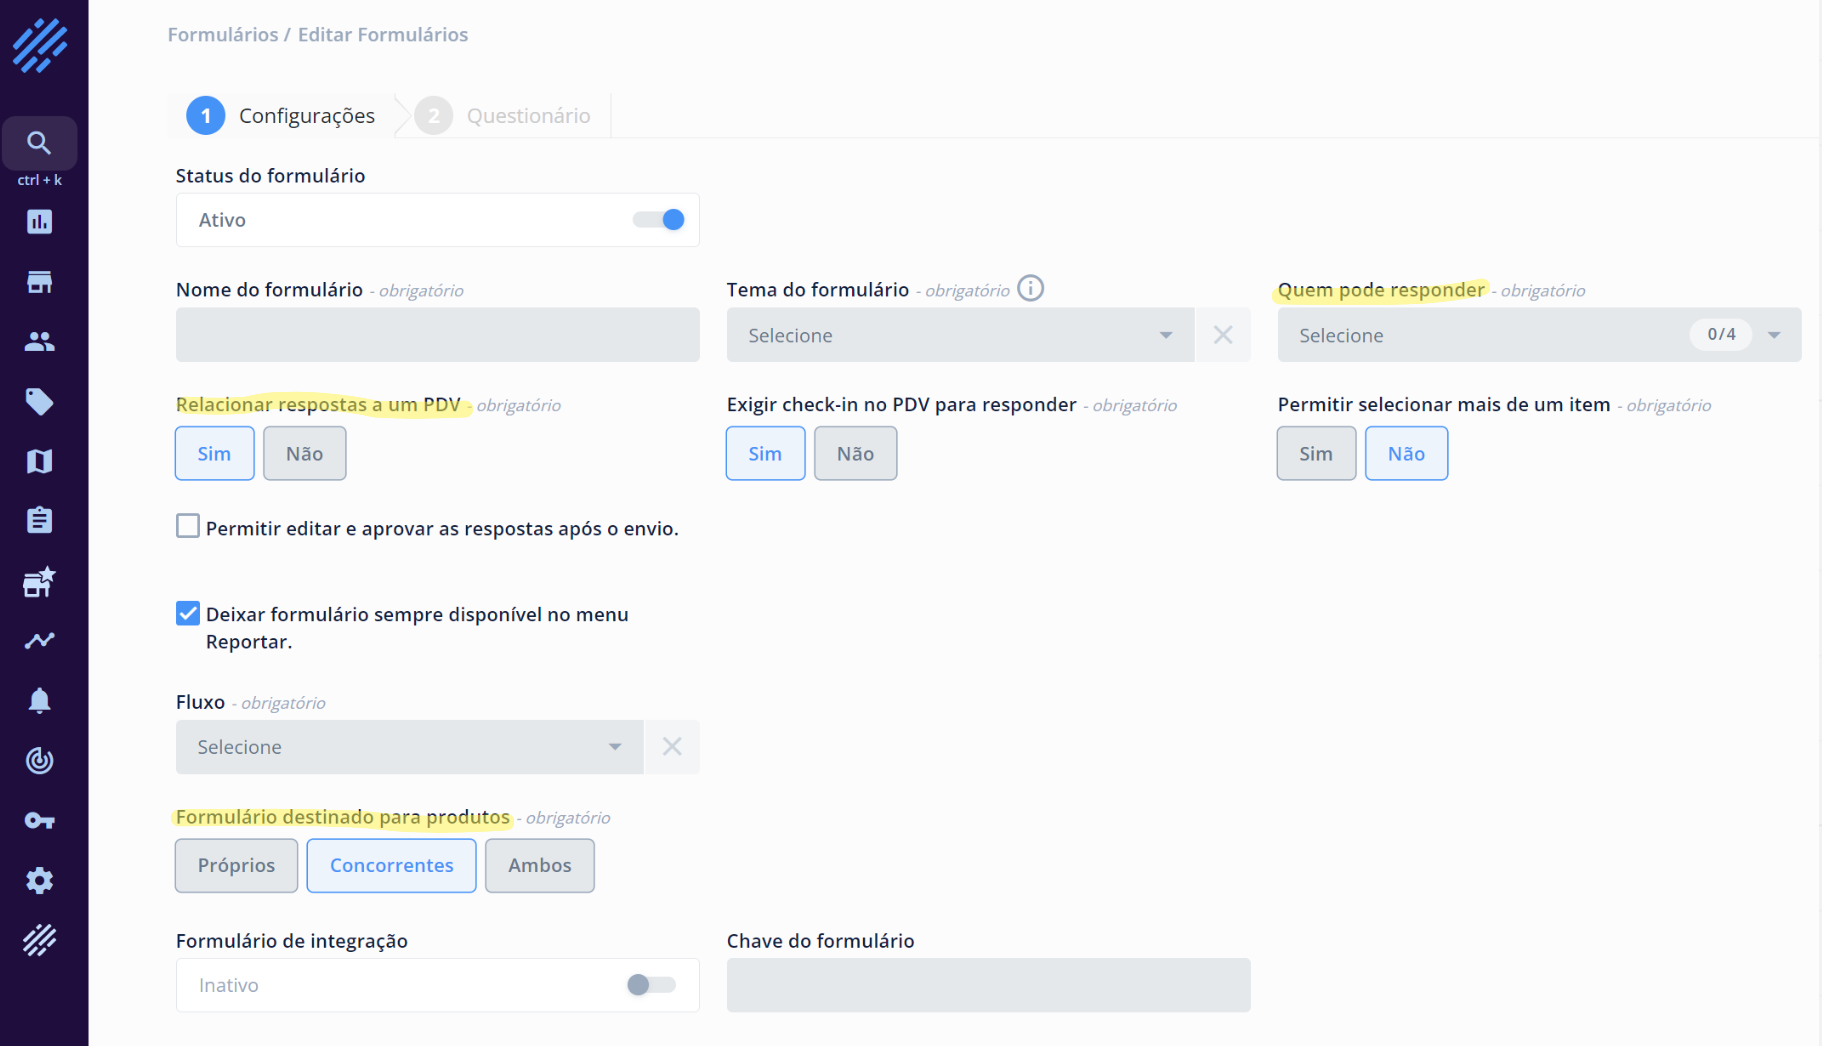Expand the Tema do formulário dropdown
The height and width of the screenshot is (1046, 1822).
point(959,335)
